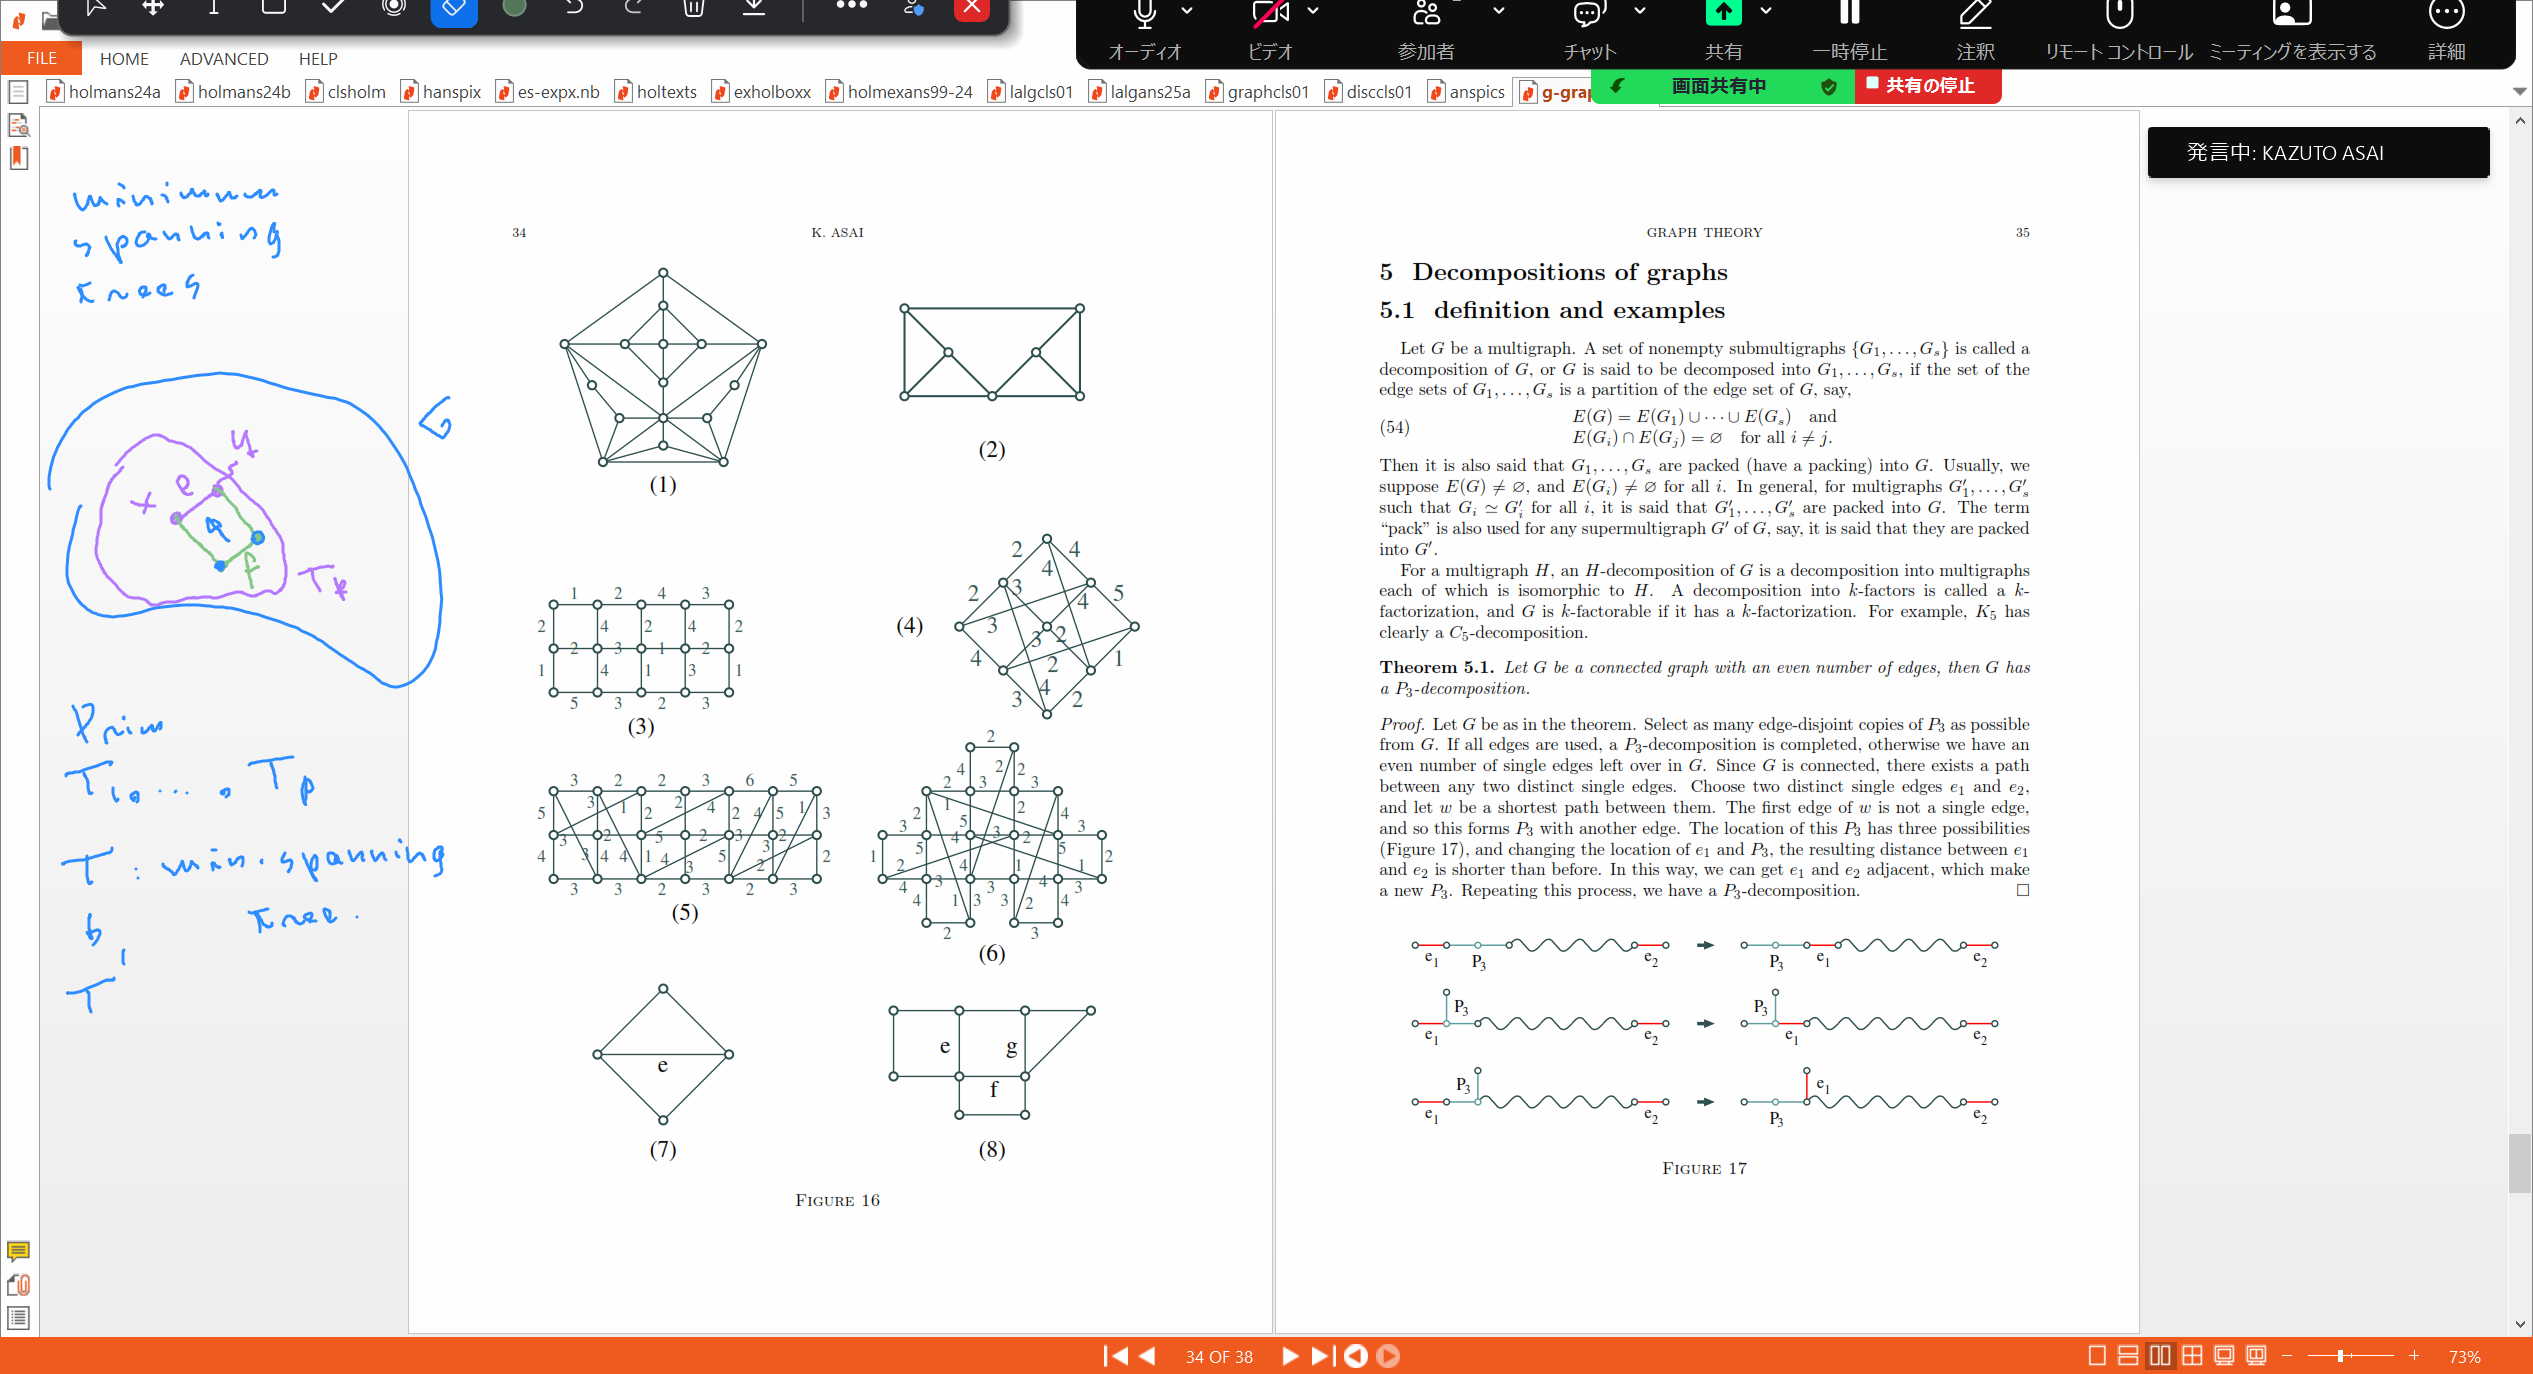
Task: Toggle the 注釈 annotate tools
Action: click(1975, 30)
